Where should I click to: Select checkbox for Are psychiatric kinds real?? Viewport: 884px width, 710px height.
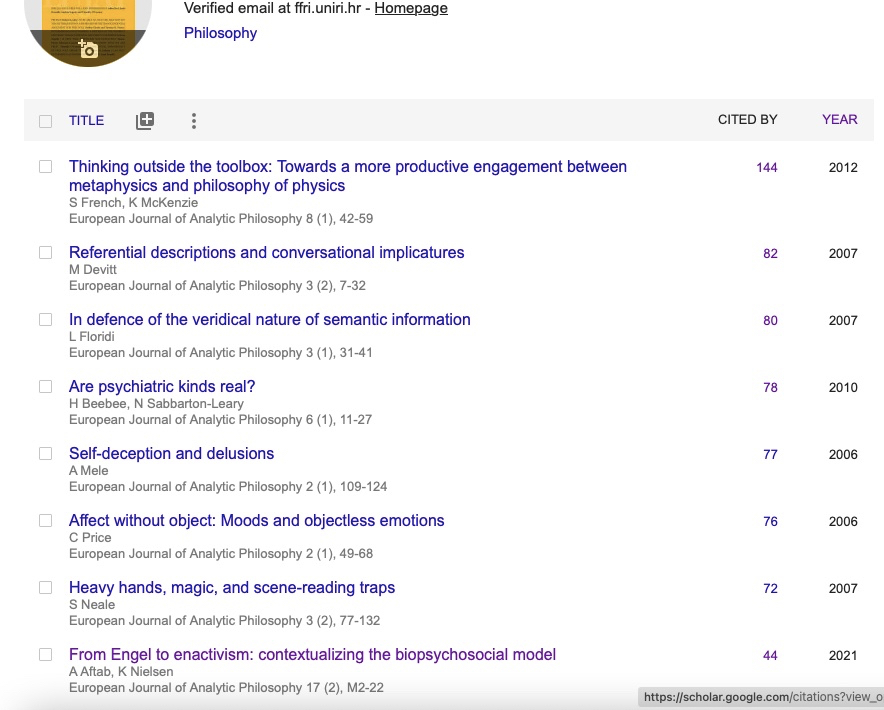pos(45,387)
